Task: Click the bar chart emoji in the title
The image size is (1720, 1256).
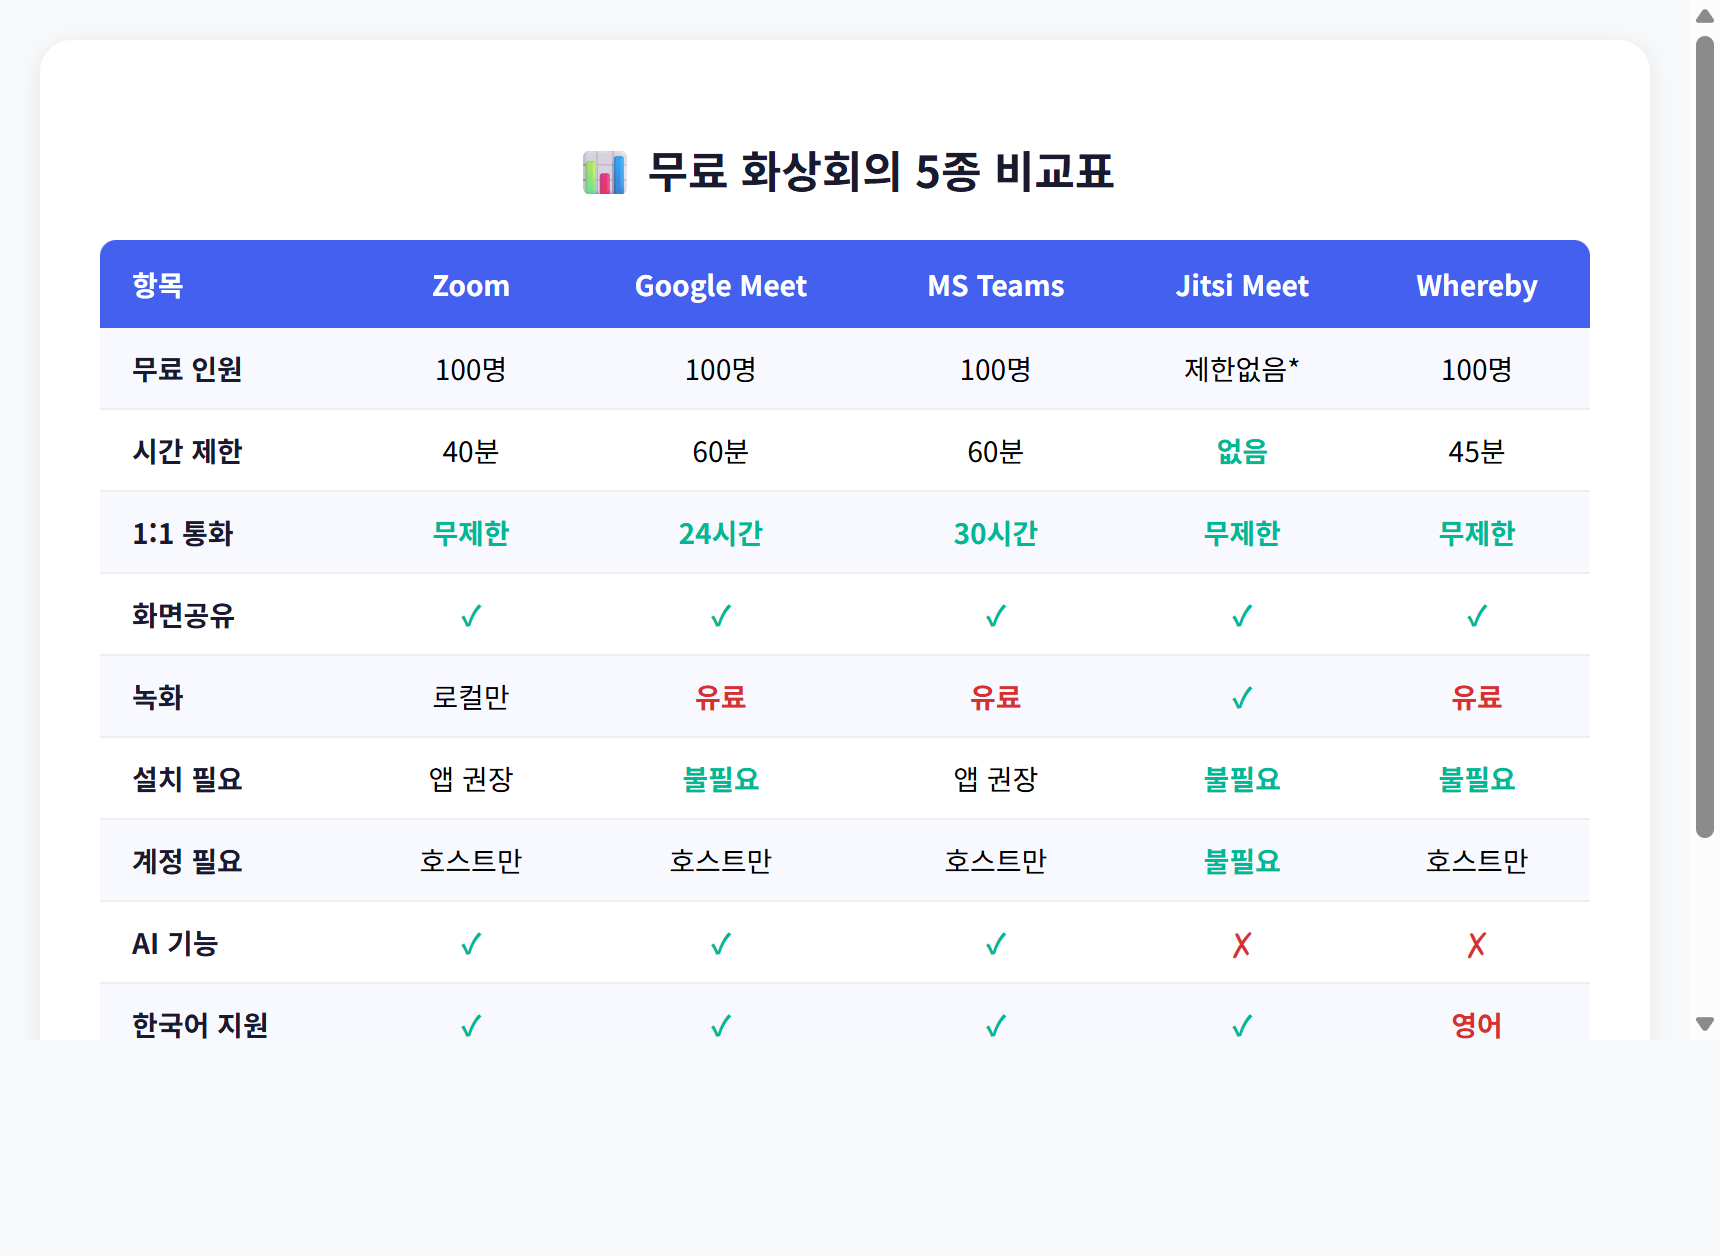Action: pyautogui.click(x=603, y=171)
